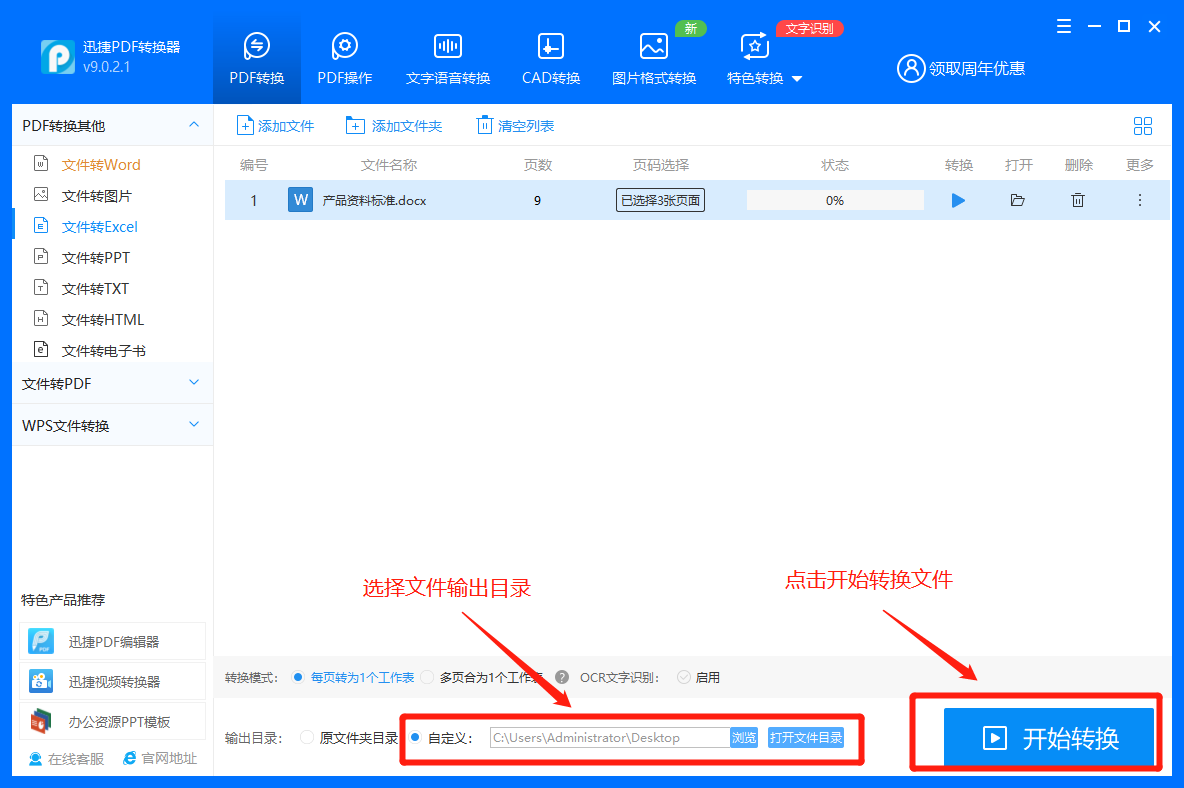Image resolution: width=1184 pixels, height=788 pixels.
Task: Open 官网地址 website link
Action: [160, 759]
